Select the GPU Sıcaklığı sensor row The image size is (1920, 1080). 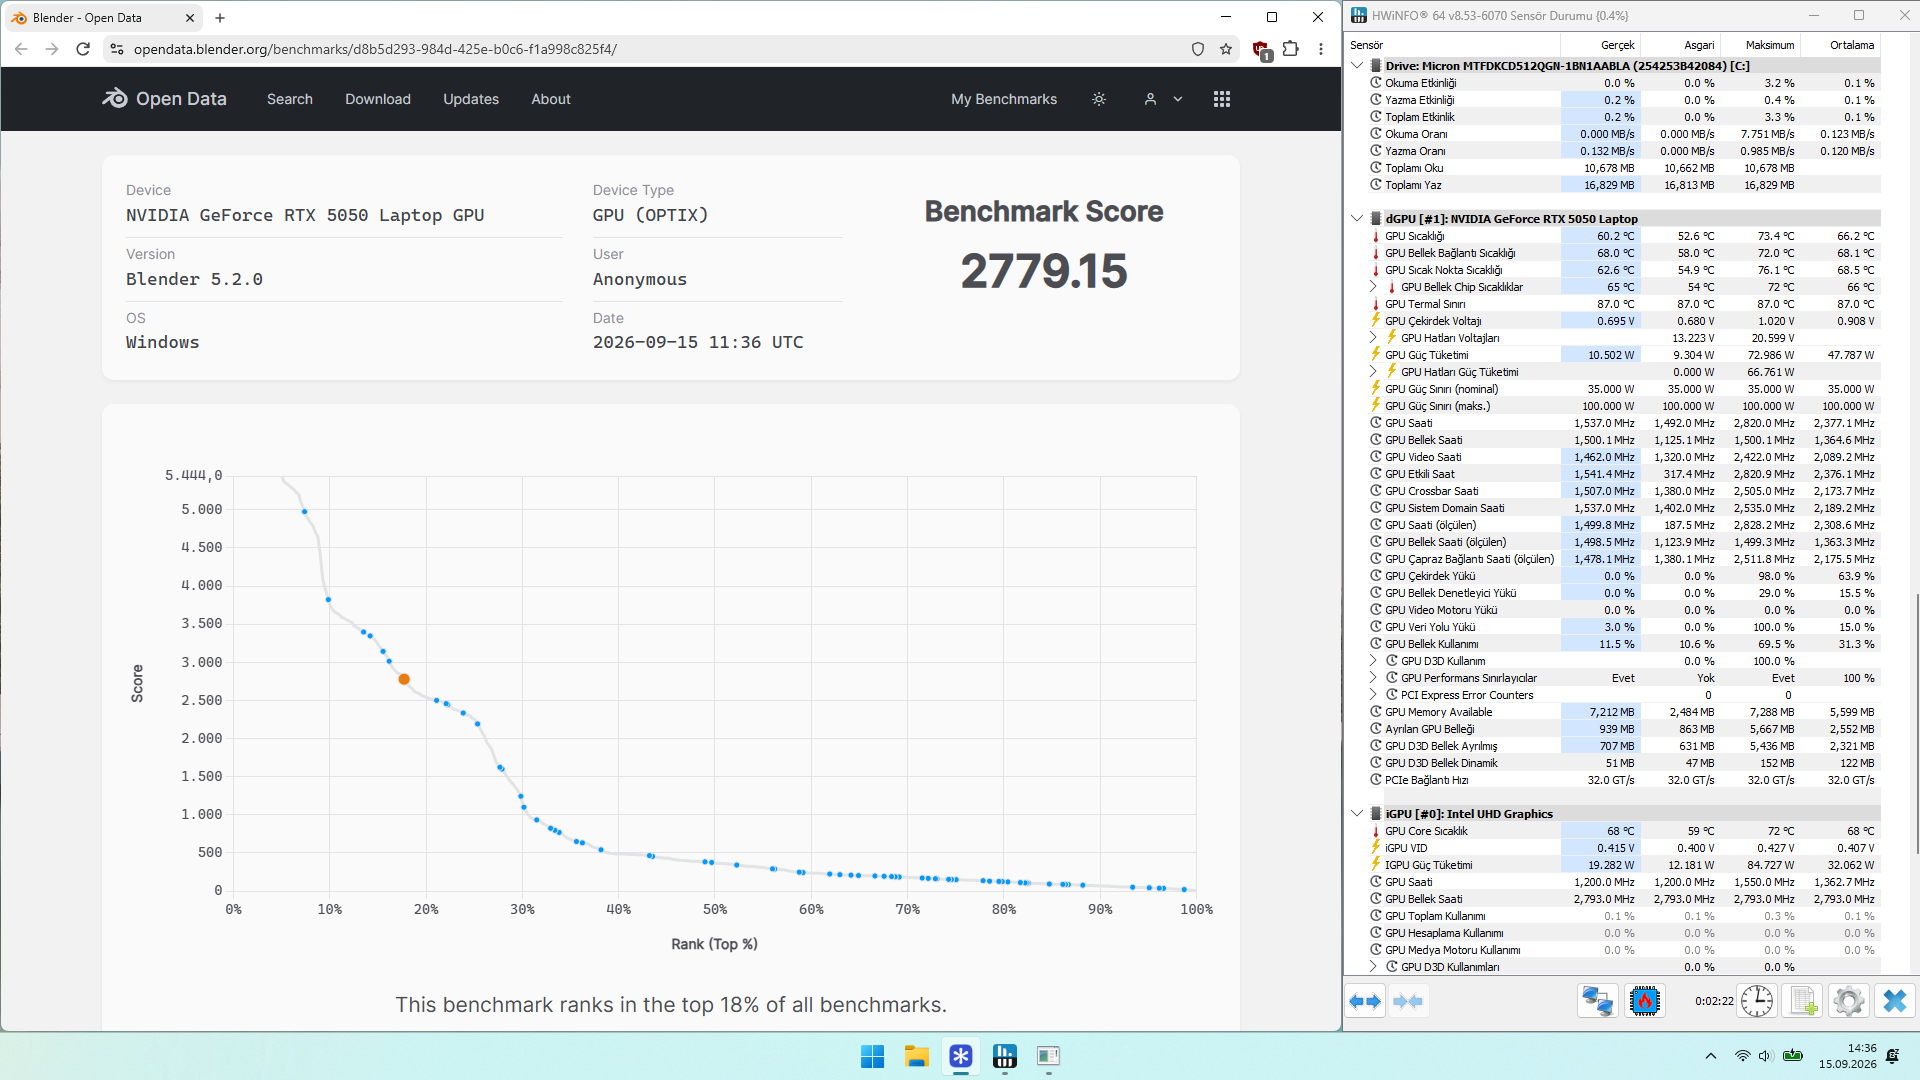pos(1614,236)
